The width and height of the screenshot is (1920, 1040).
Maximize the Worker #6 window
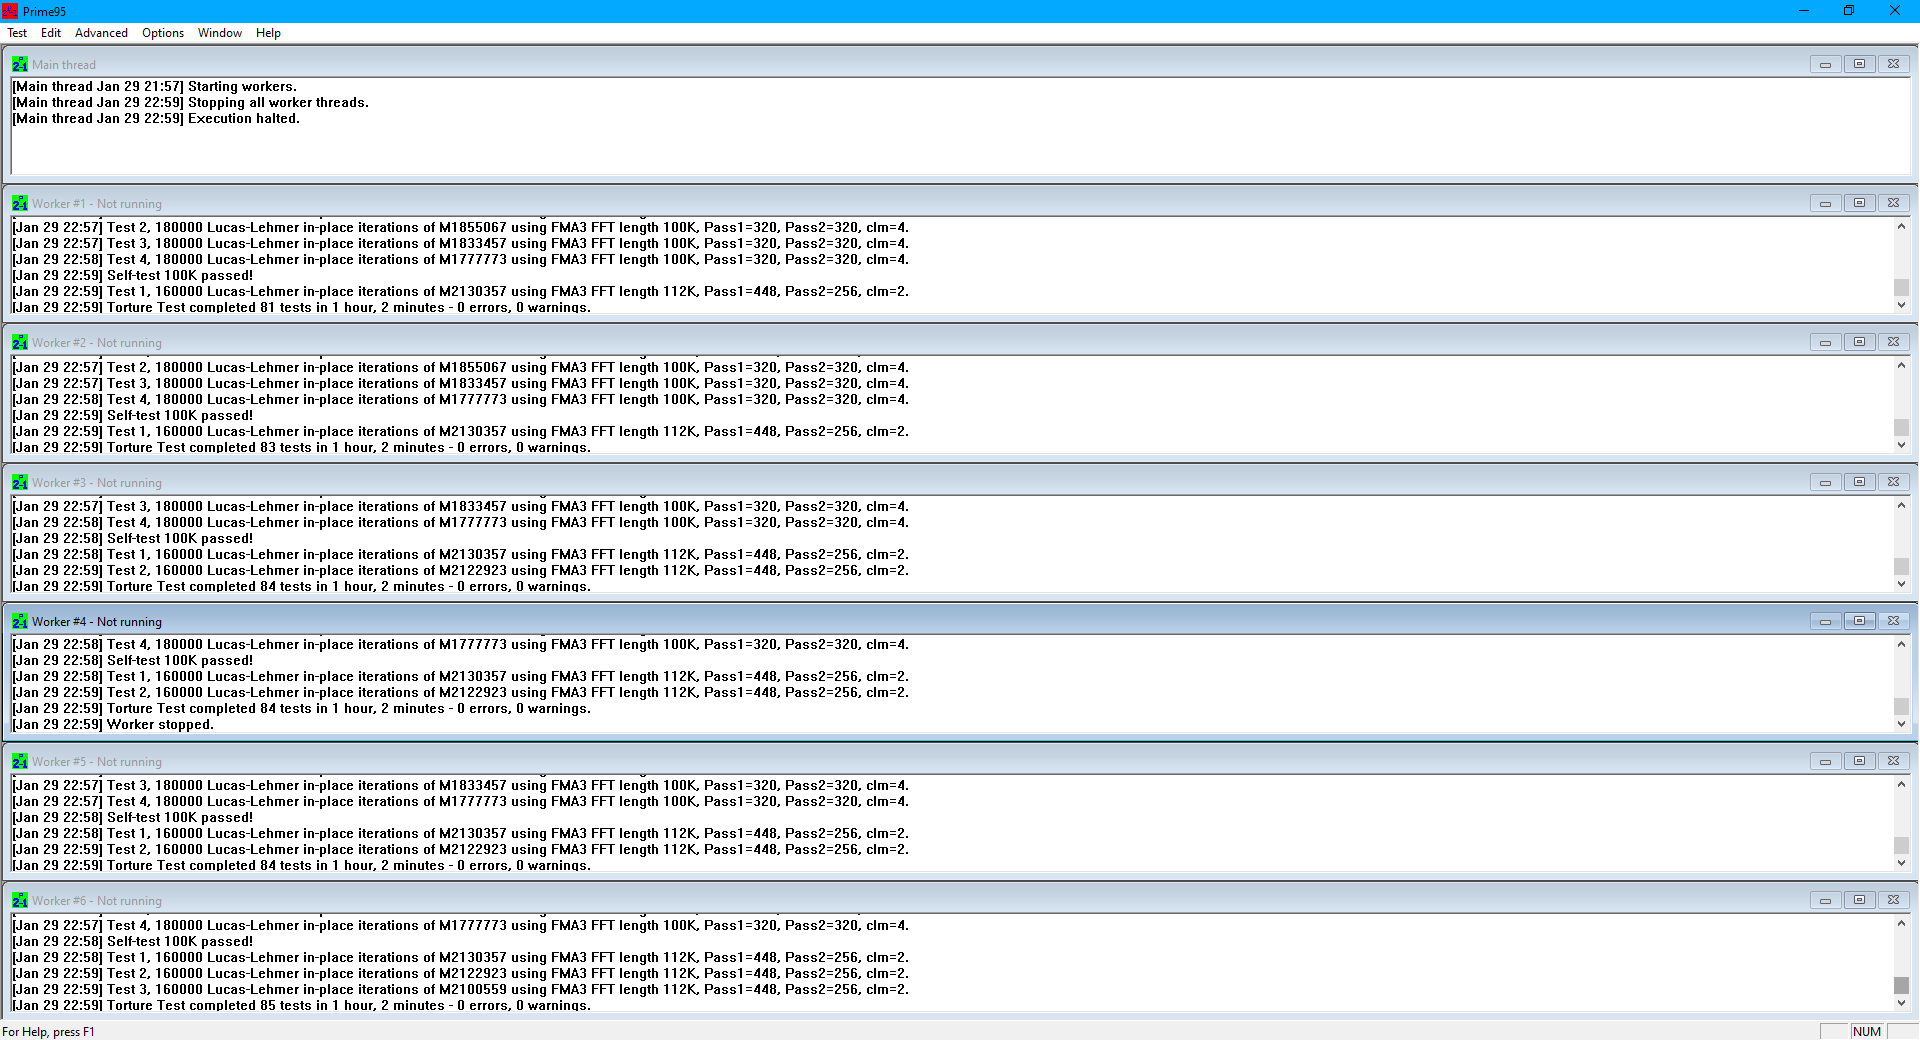[x=1859, y=900]
